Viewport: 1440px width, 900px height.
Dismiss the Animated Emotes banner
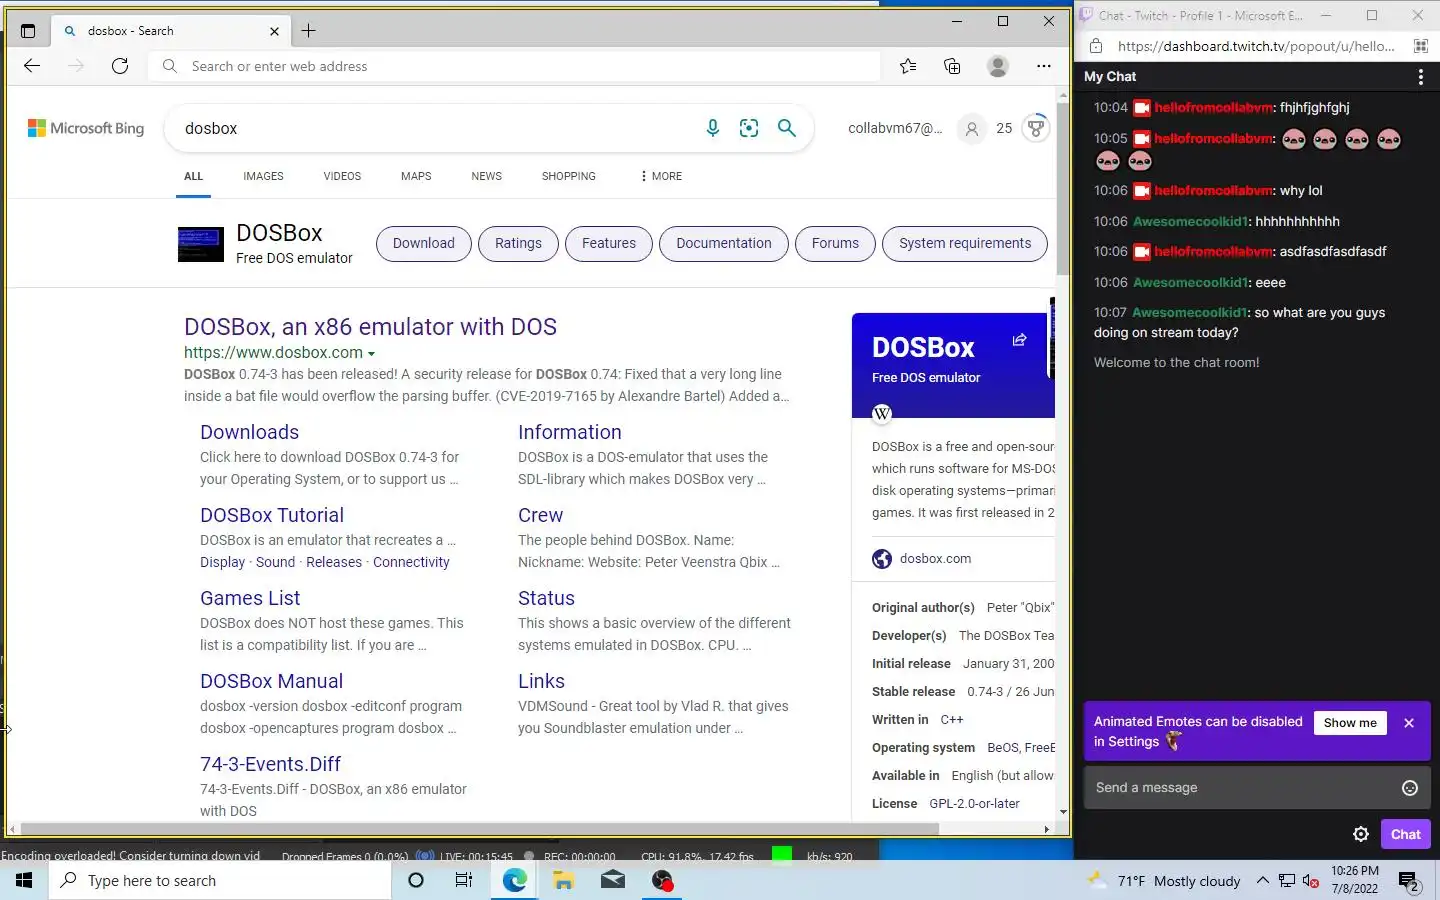(1409, 723)
